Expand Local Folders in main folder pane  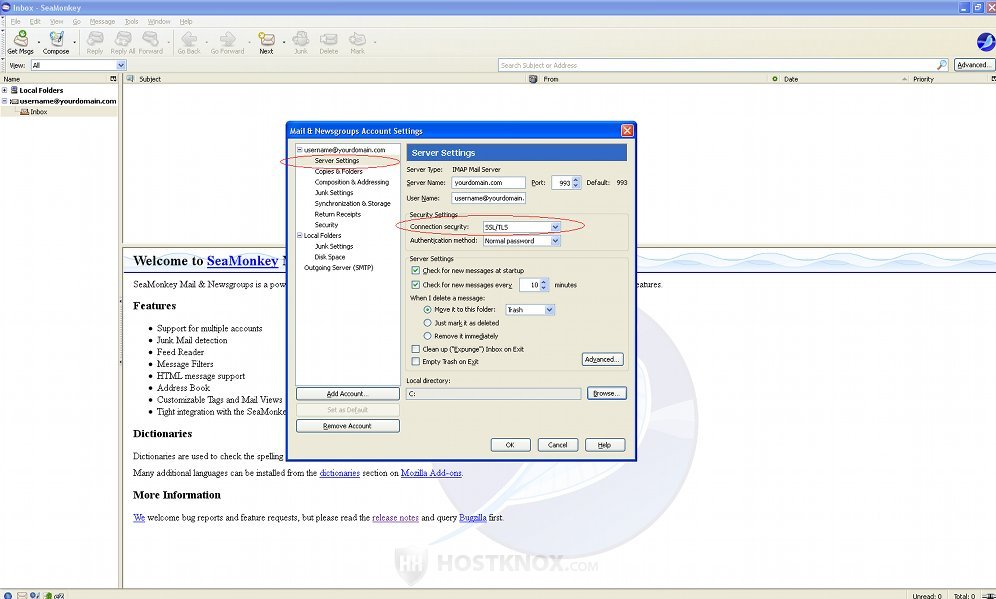(4, 90)
